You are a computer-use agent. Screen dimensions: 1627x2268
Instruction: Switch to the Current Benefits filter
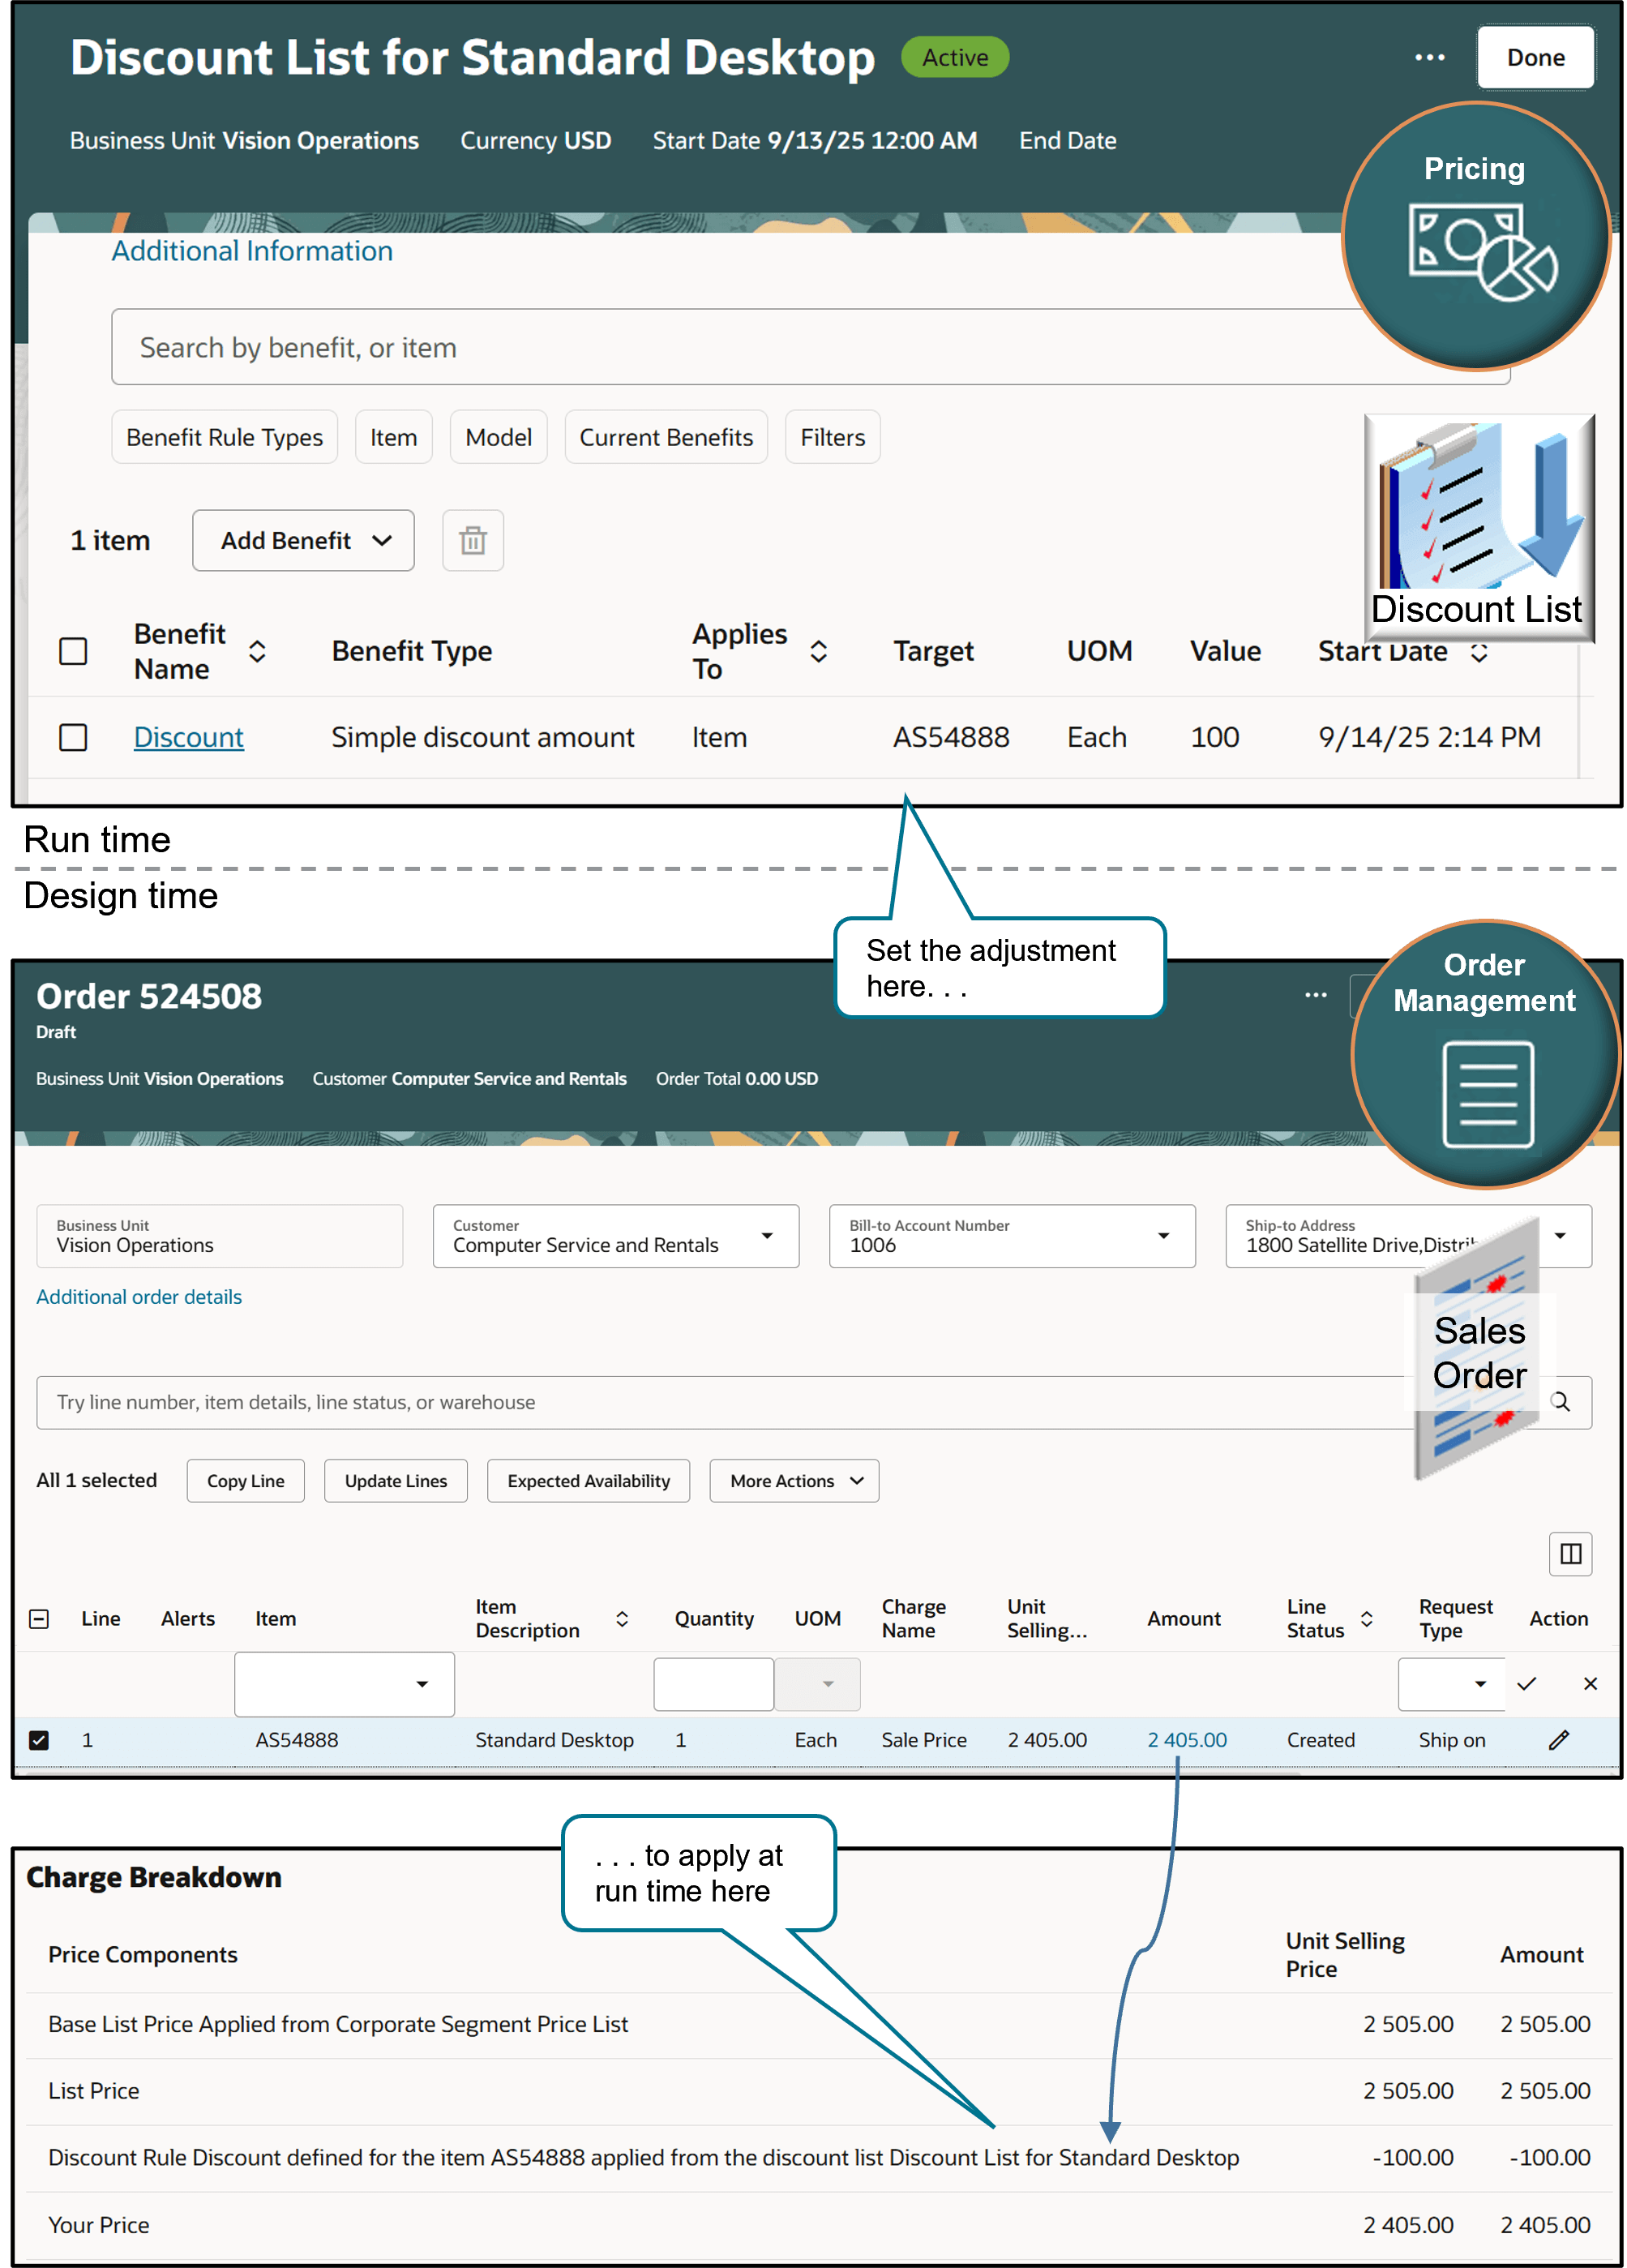click(x=665, y=437)
